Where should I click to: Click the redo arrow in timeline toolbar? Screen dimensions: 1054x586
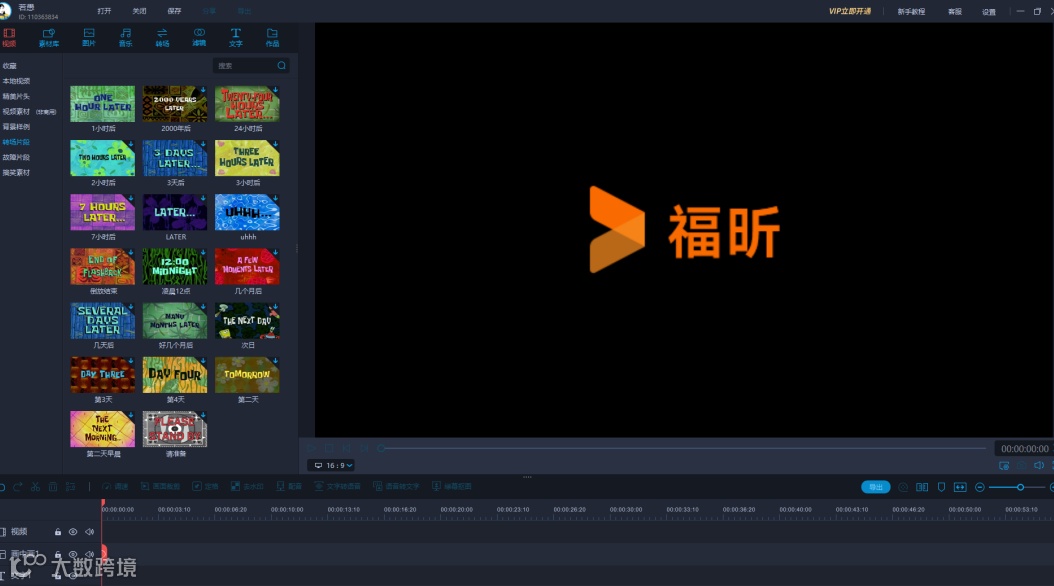[x=18, y=487]
